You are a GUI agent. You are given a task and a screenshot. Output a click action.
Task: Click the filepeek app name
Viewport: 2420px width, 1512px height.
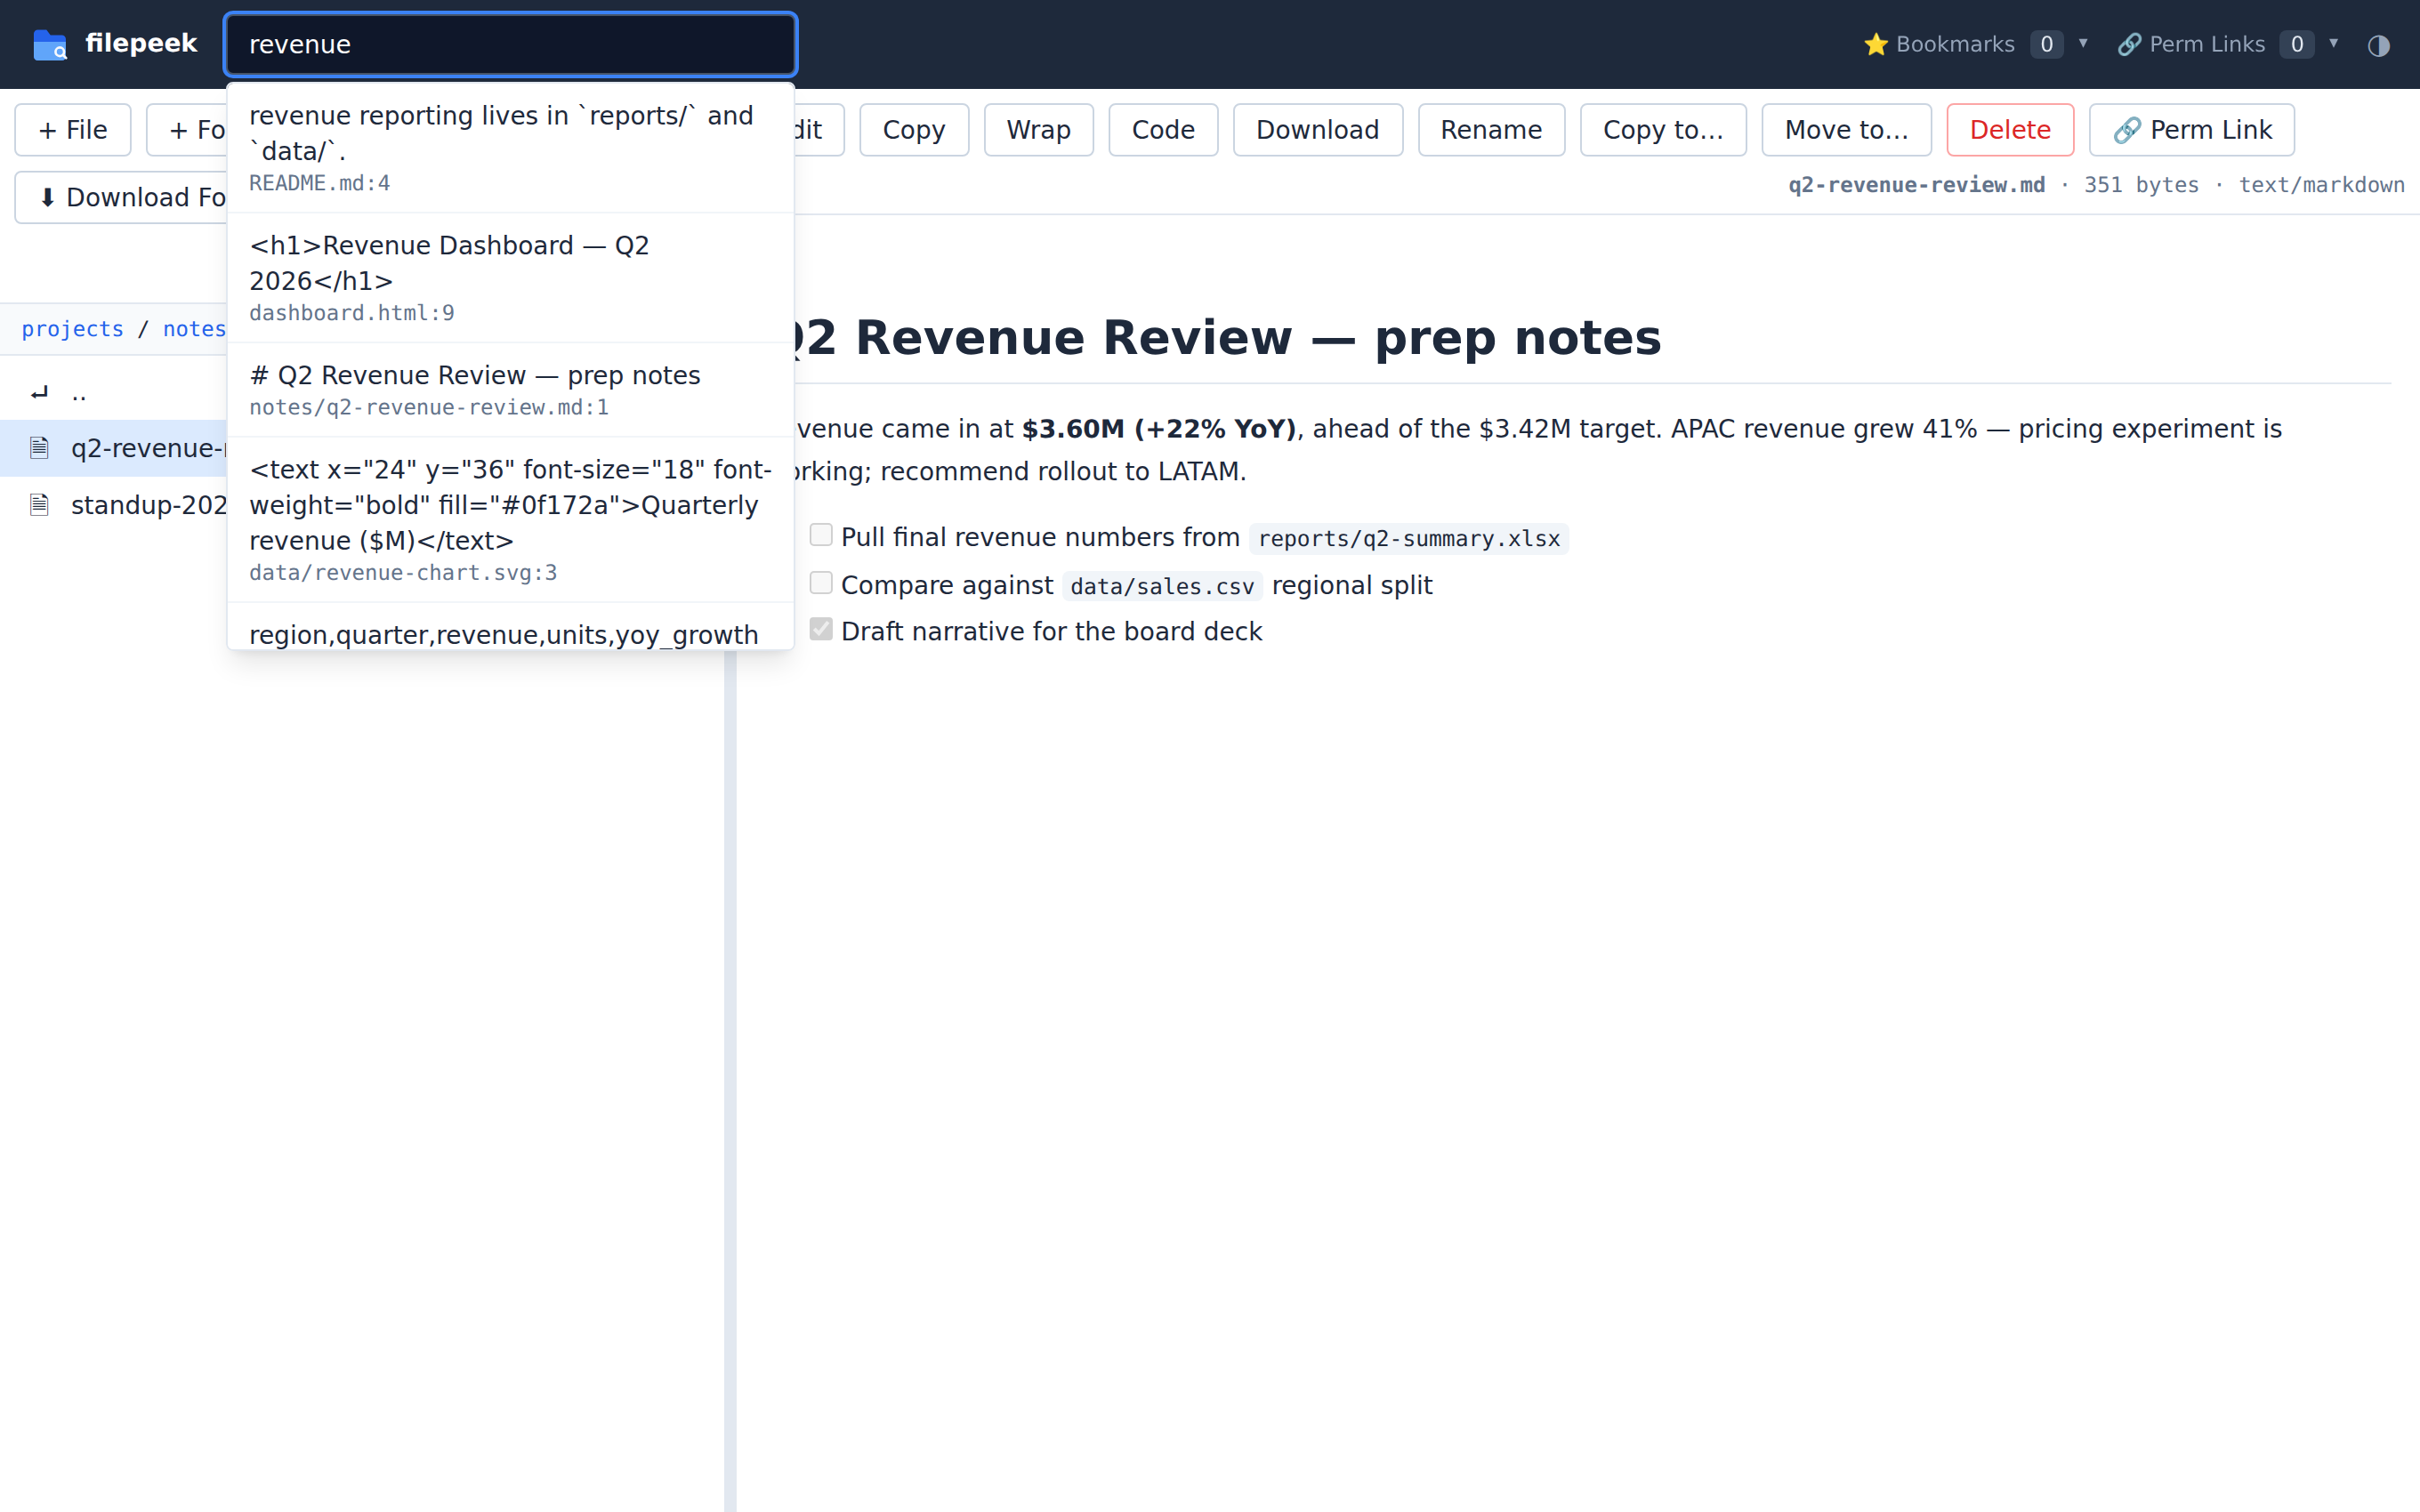(x=141, y=43)
